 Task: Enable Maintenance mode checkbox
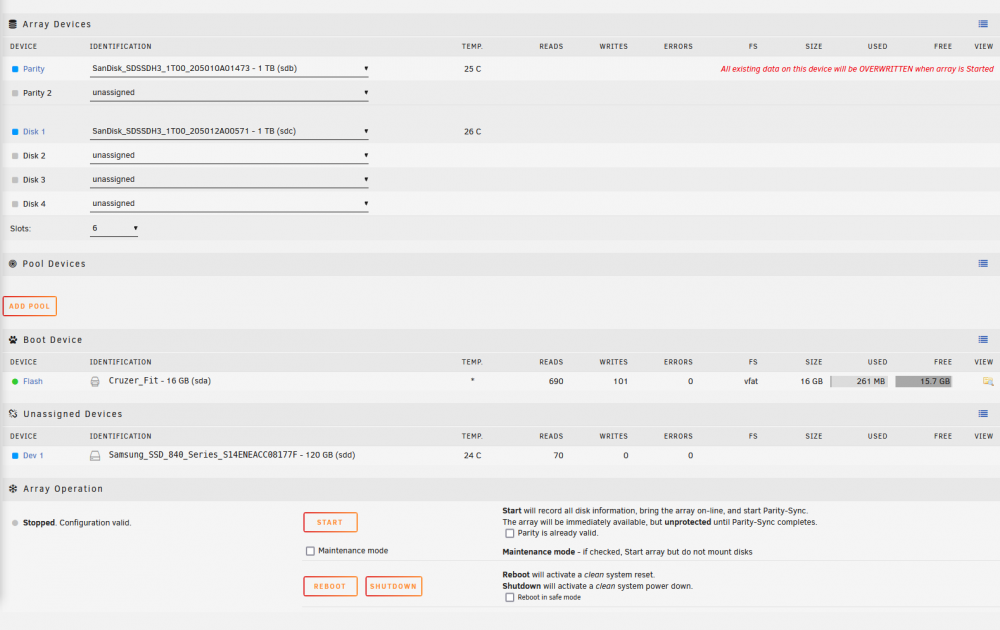click(310, 551)
